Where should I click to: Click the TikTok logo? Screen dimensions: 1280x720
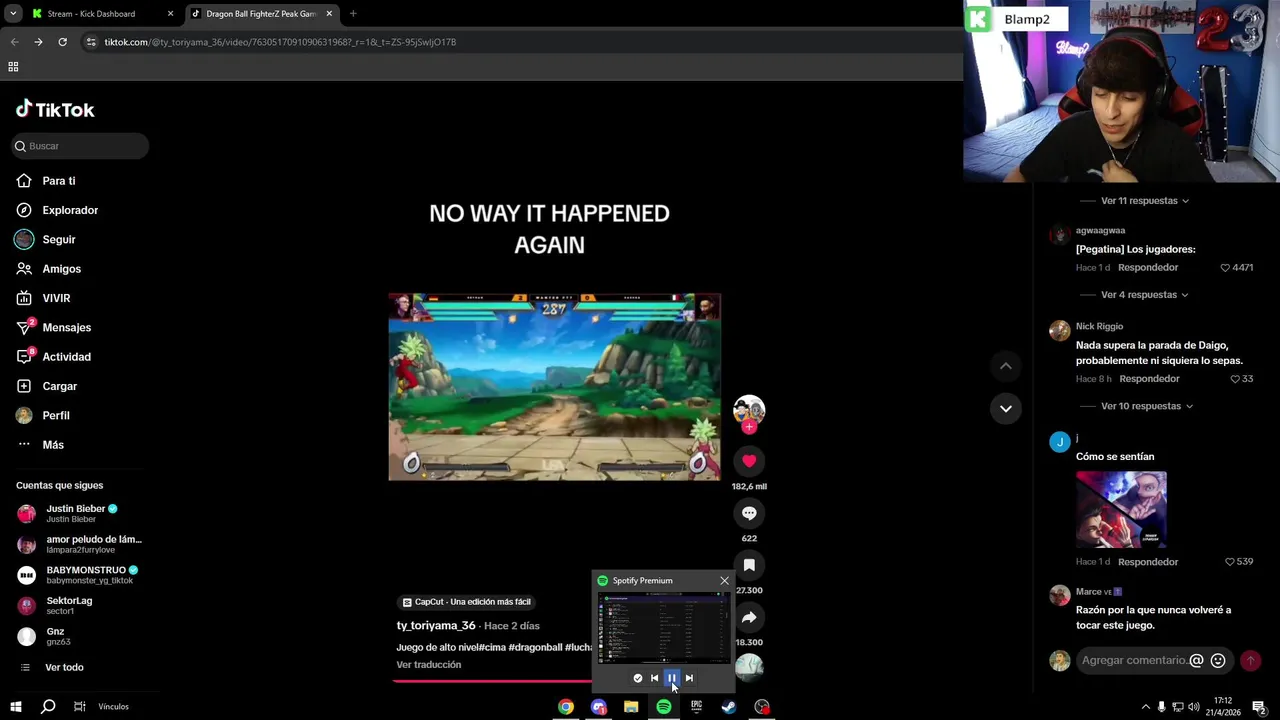click(55, 109)
